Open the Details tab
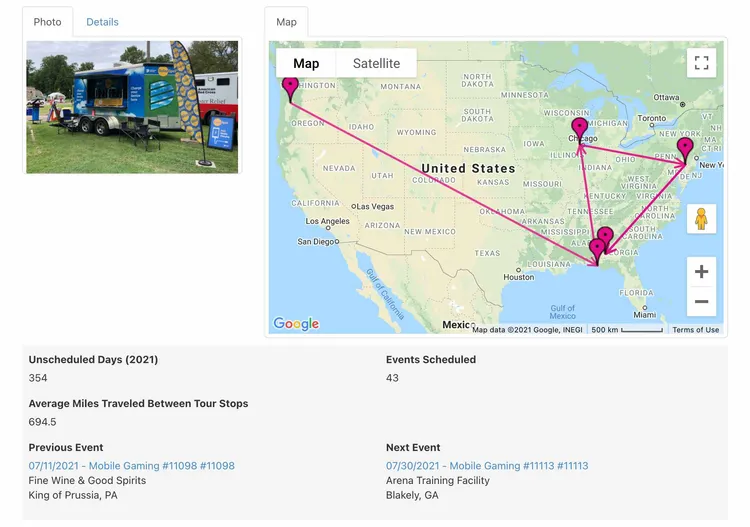This screenshot has width=750, height=527. (102, 22)
